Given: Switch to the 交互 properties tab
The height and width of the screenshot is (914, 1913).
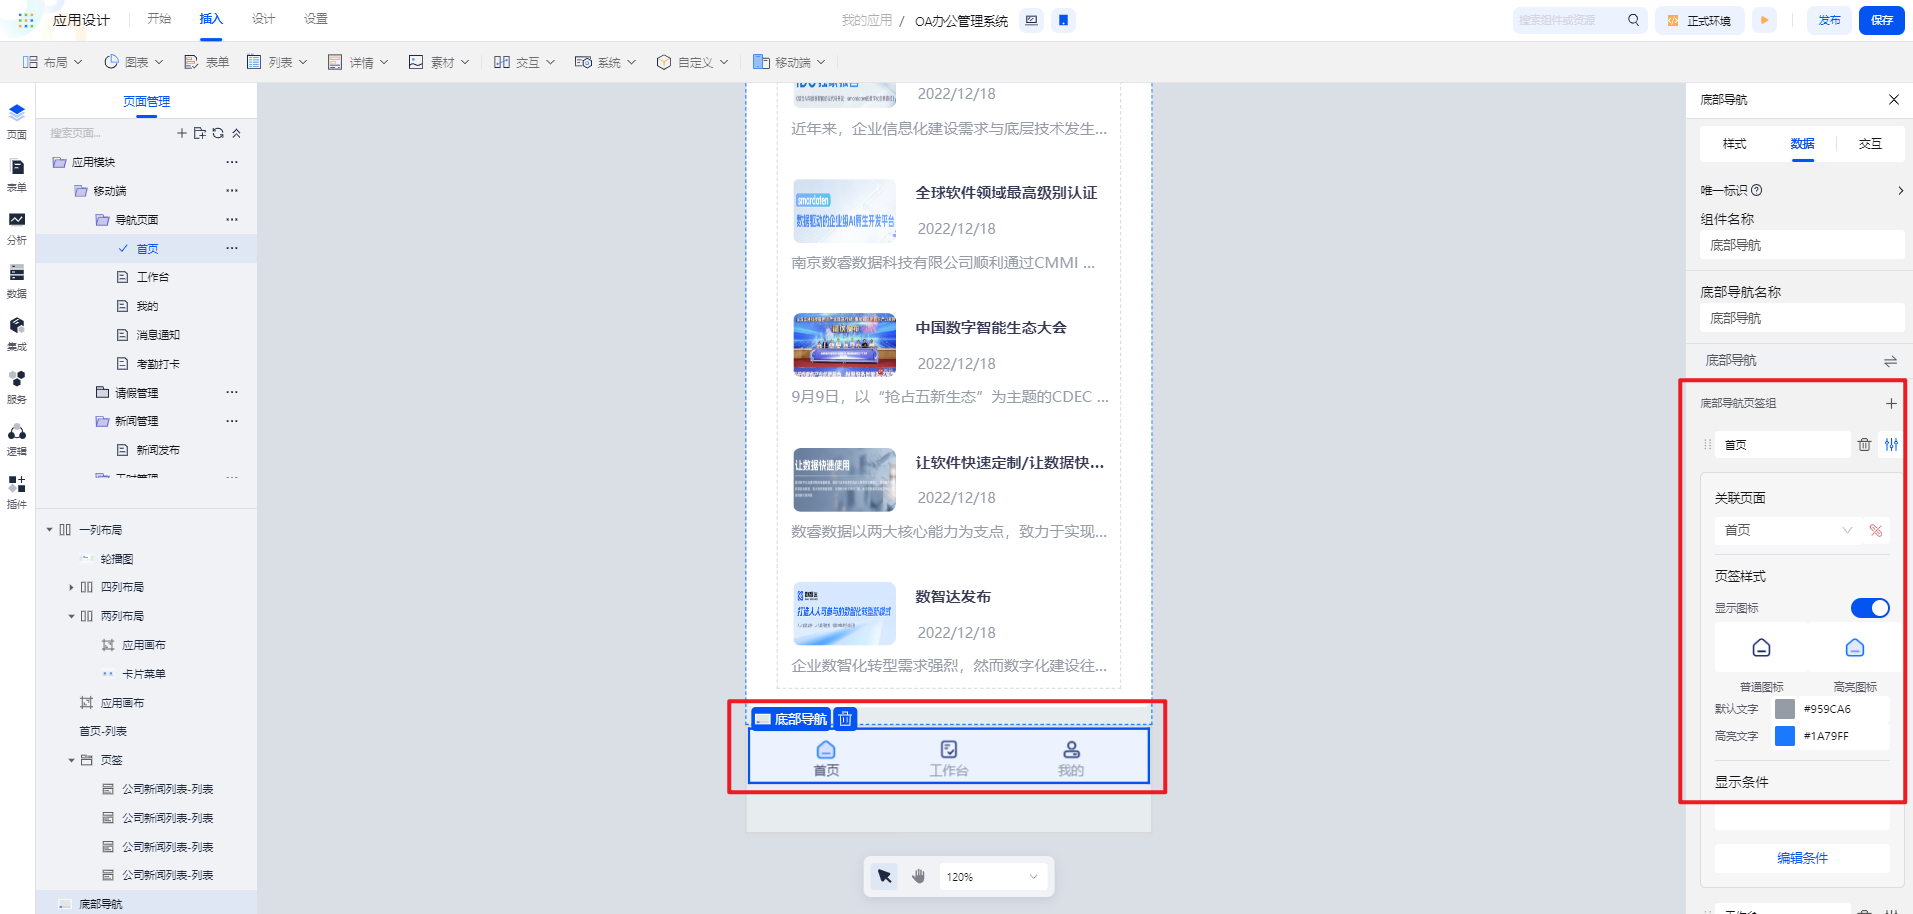Looking at the screenshot, I should coord(1870,144).
